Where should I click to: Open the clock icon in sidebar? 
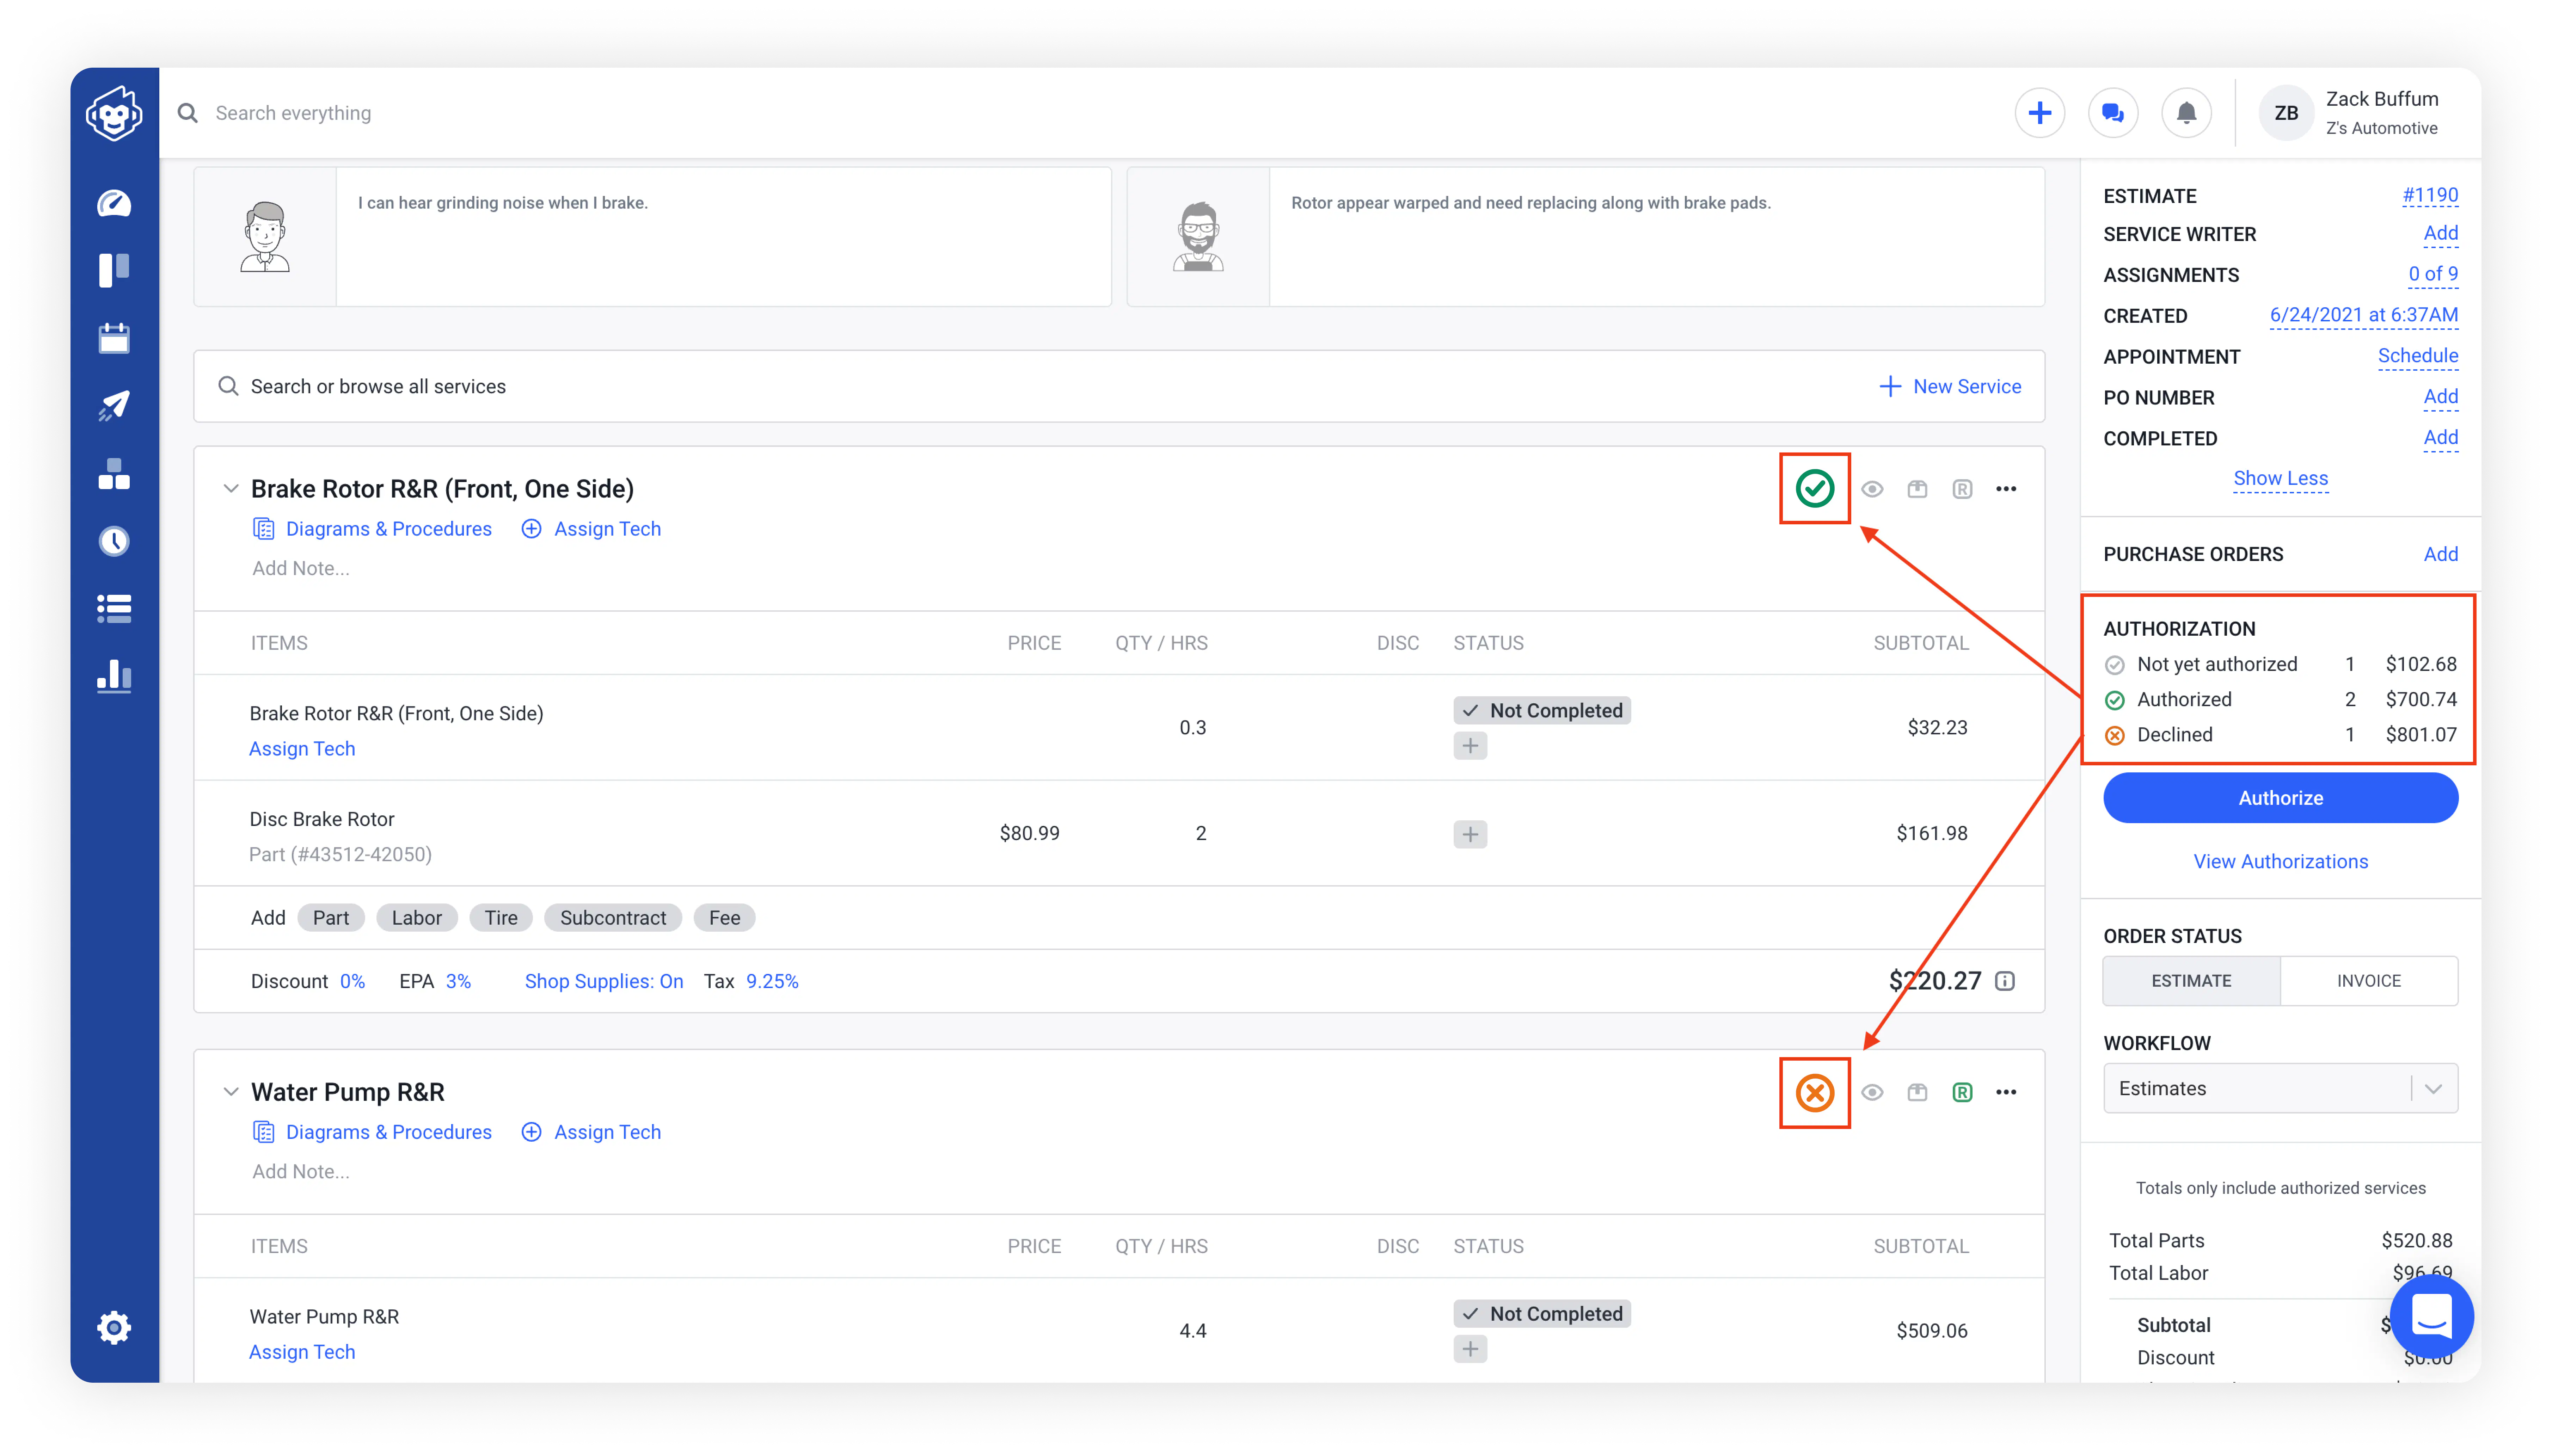pos(114,541)
